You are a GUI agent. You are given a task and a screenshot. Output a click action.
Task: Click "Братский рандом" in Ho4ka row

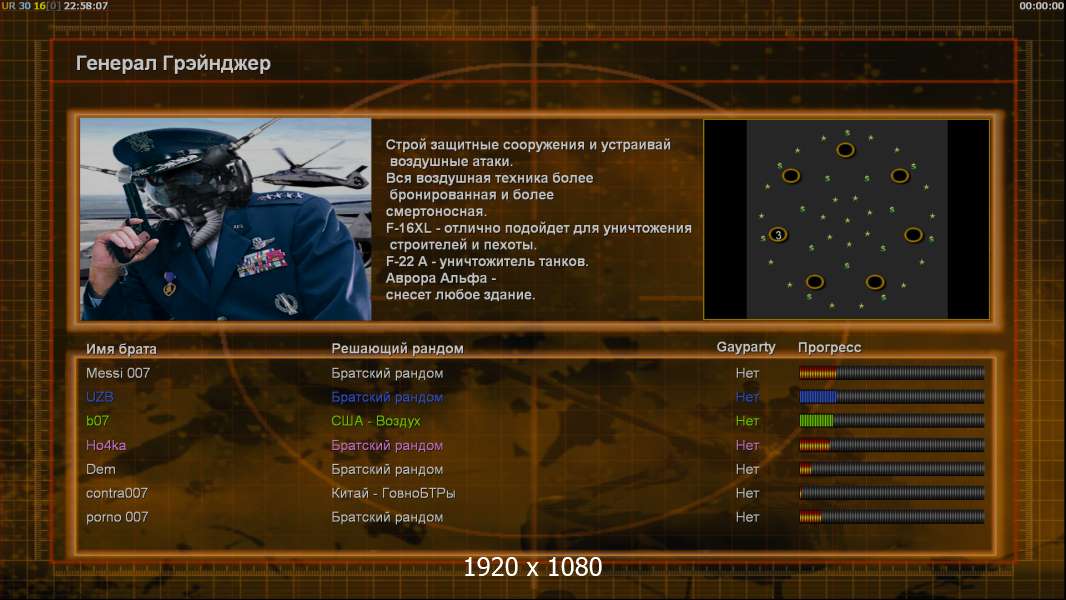click(387, 445)
